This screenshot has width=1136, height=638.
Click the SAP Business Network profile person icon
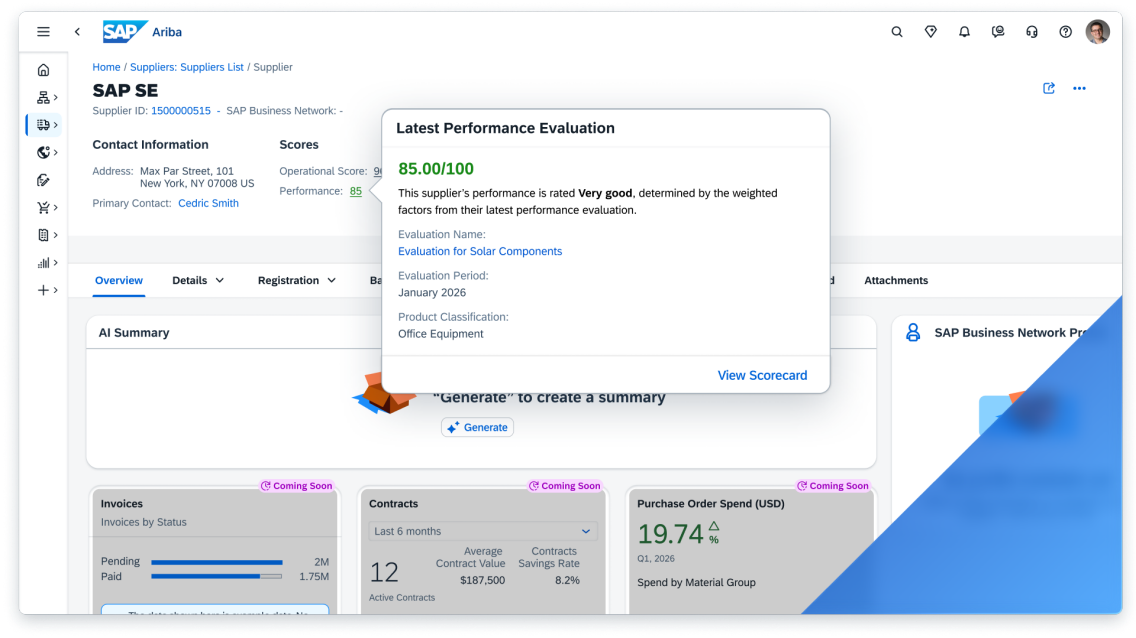[913, 332]
